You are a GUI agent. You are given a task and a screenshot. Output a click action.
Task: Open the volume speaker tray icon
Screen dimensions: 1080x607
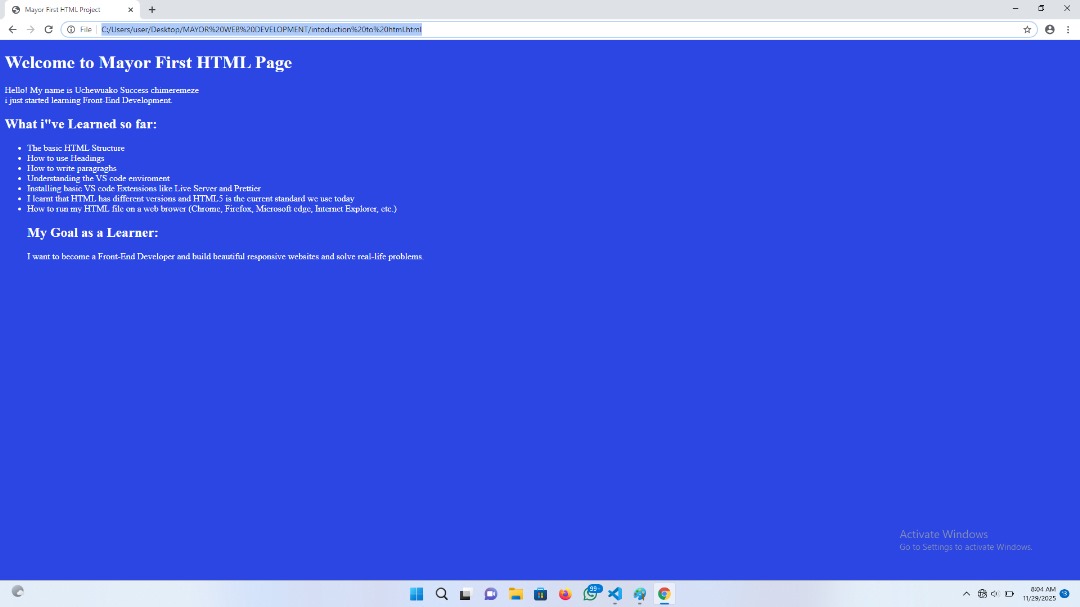click(995, 594)
